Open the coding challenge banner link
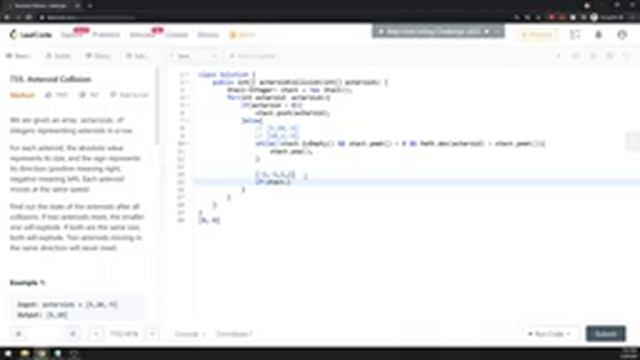The height and width of the screenshot is (360, 640). 433,31
